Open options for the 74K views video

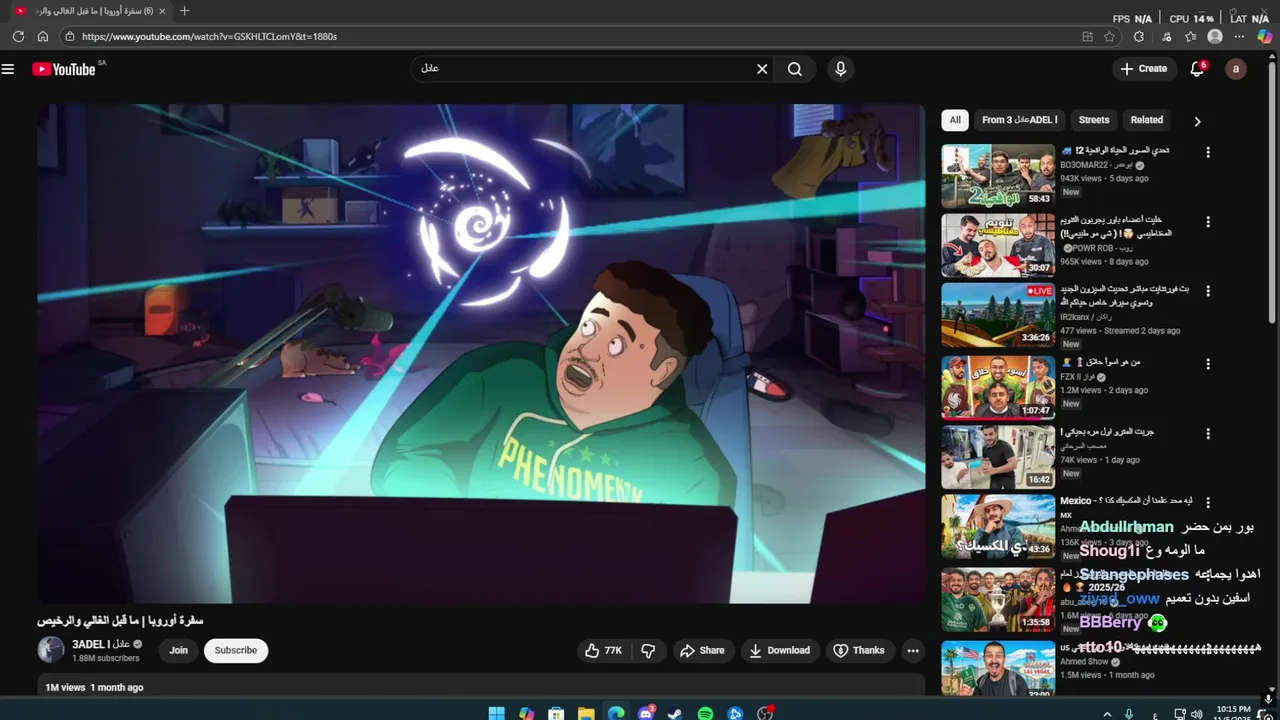pyautogui.click(x=1208, y=434)
